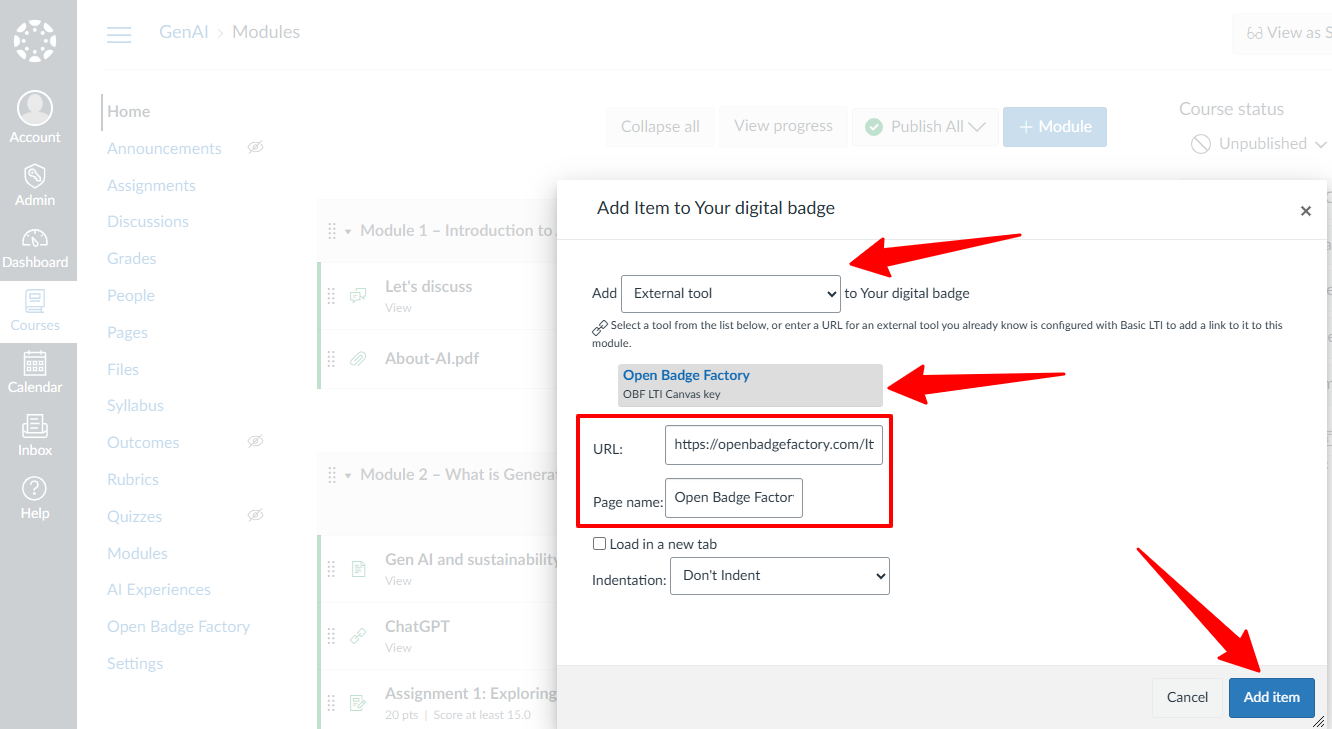Click drag handle for Module 2
Viewport: 1332px width, 729px height.
[332, 475]
